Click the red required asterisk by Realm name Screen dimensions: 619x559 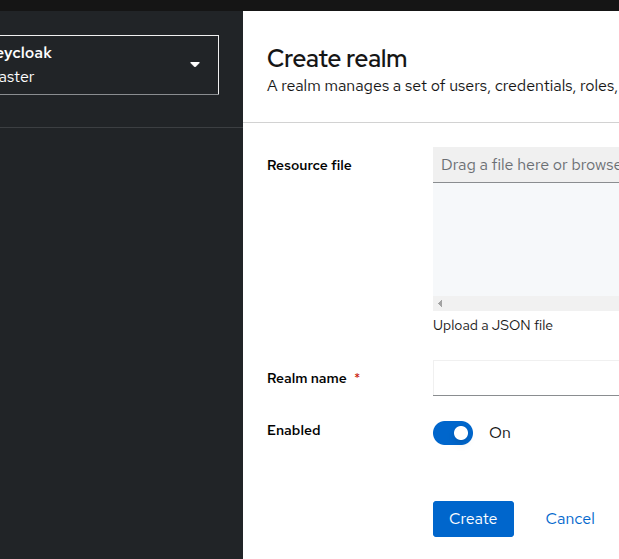[x=357, y=378]
